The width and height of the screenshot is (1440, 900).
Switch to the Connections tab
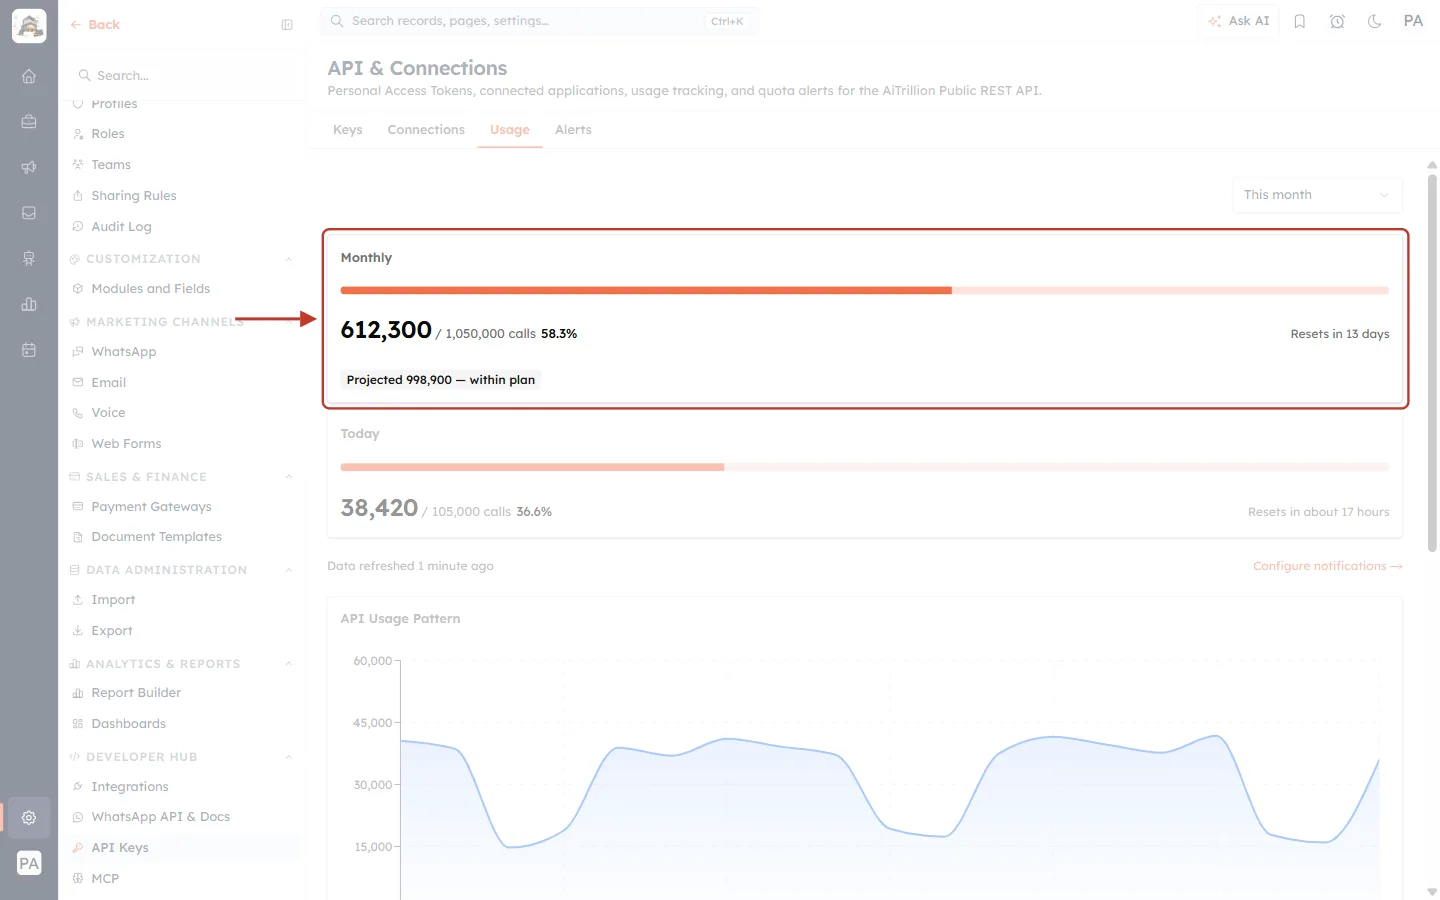[426, 130]
